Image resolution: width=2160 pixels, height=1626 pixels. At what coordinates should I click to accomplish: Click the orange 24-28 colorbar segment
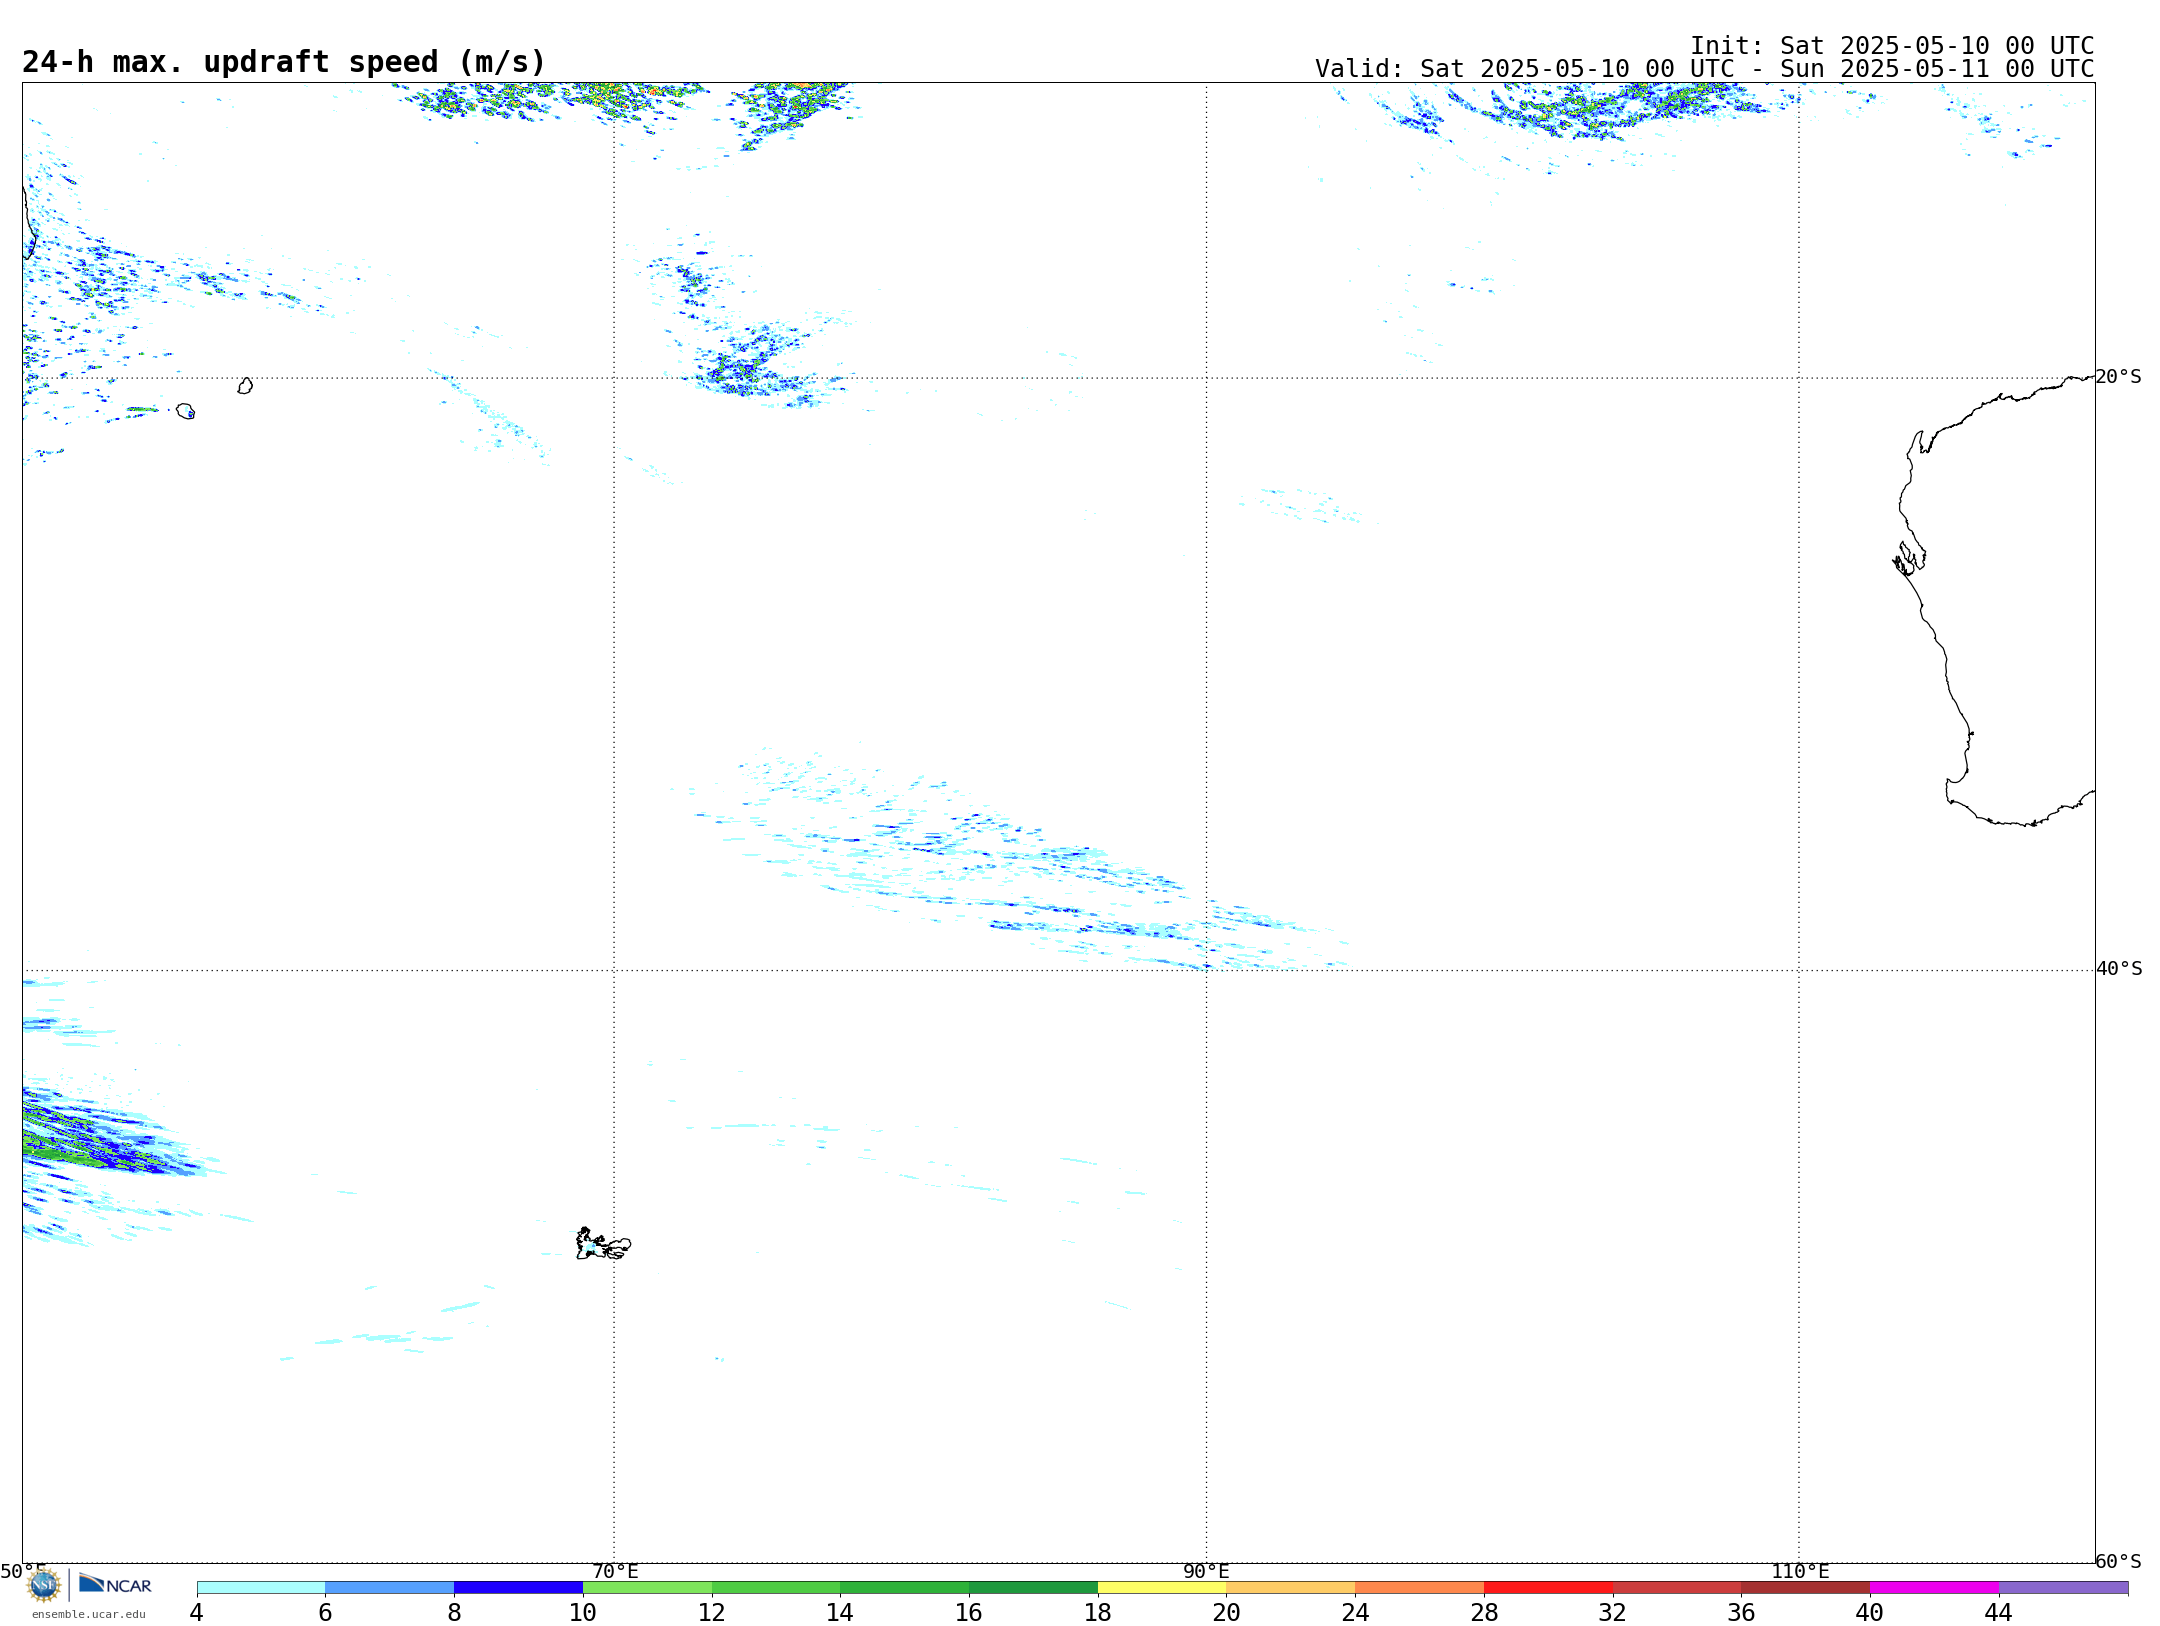1420,1587
